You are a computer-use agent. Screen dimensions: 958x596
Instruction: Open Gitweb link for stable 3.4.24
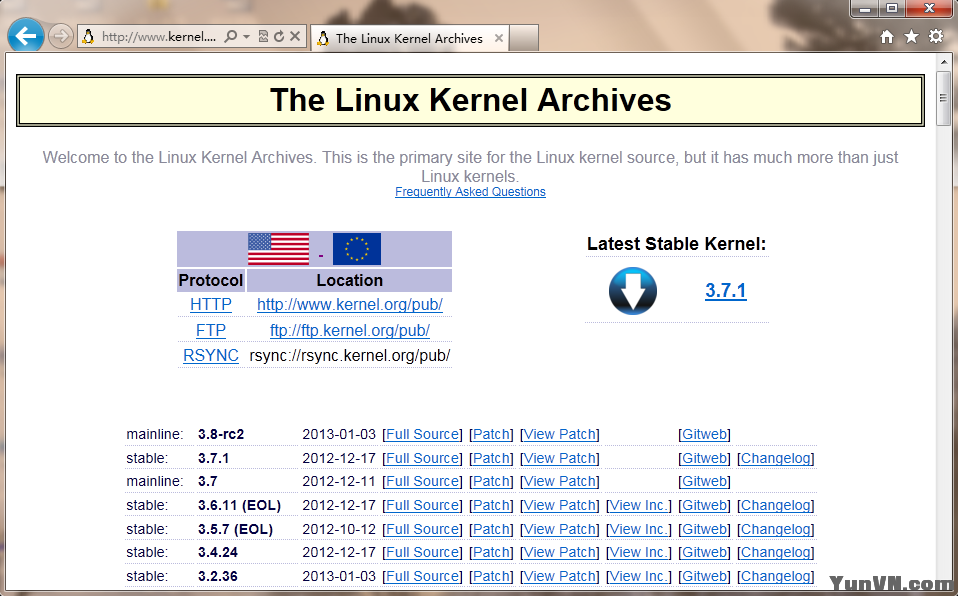click(704, 552)
